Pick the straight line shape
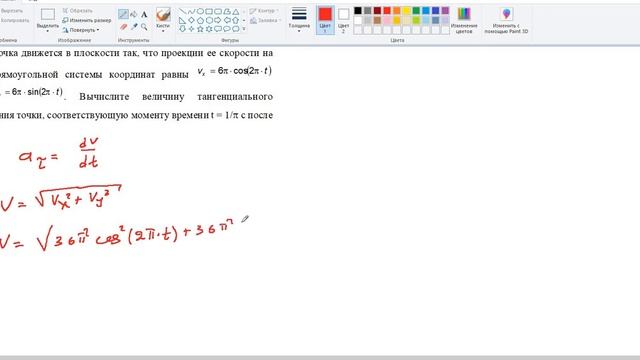The image size is (640, 360). pos(182,11)
